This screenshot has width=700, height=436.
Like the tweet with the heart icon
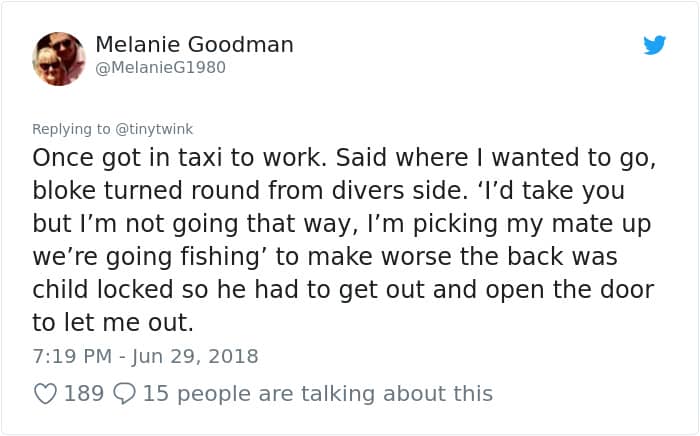point(45,394)
